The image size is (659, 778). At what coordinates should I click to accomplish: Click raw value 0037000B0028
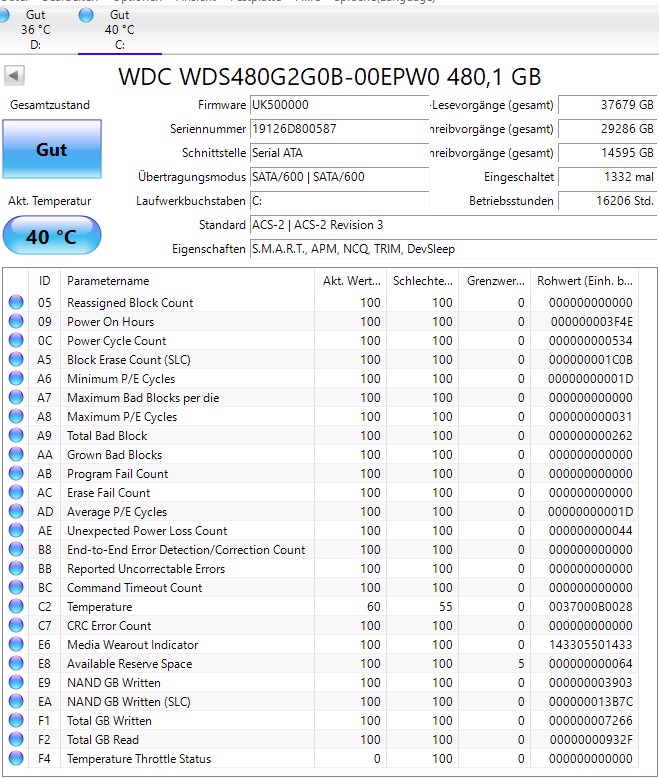tap(591, 606)
